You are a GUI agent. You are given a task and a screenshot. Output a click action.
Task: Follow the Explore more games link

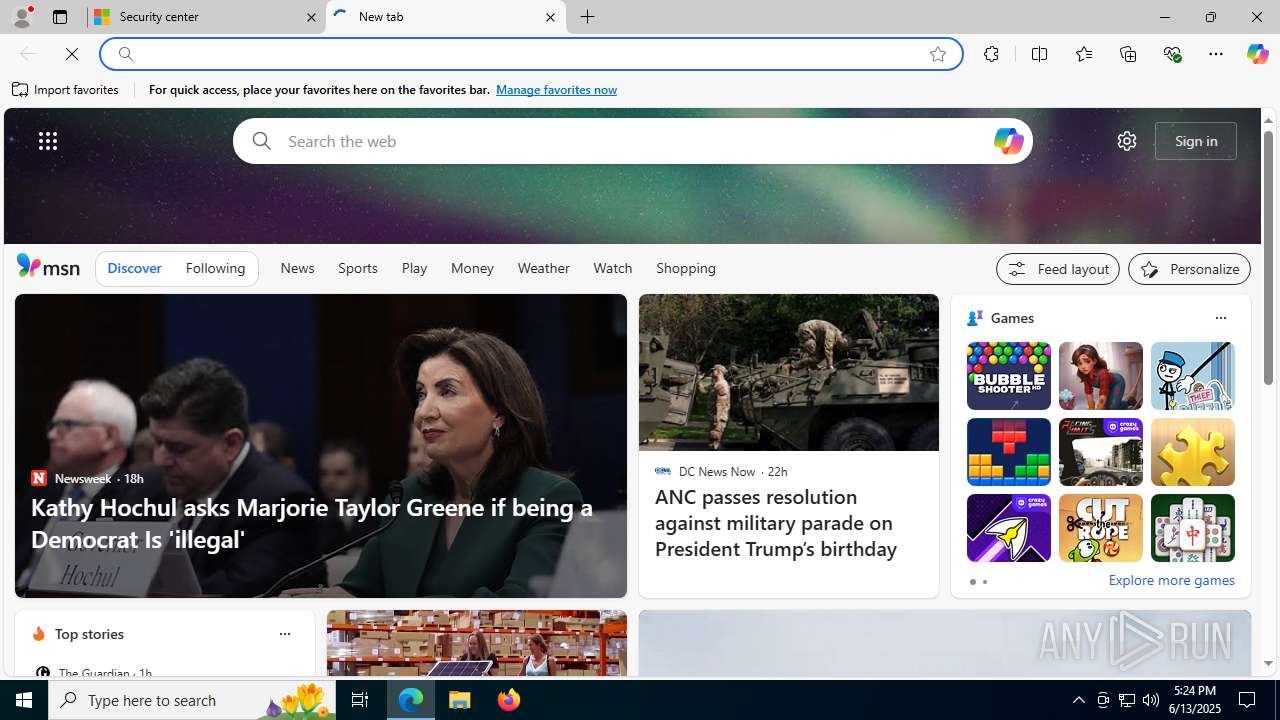pyautogui.click(x=1171, y=580)
